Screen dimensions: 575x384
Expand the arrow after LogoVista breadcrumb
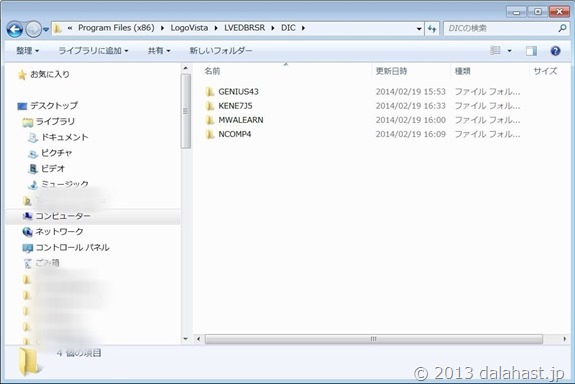pos(216,28)
